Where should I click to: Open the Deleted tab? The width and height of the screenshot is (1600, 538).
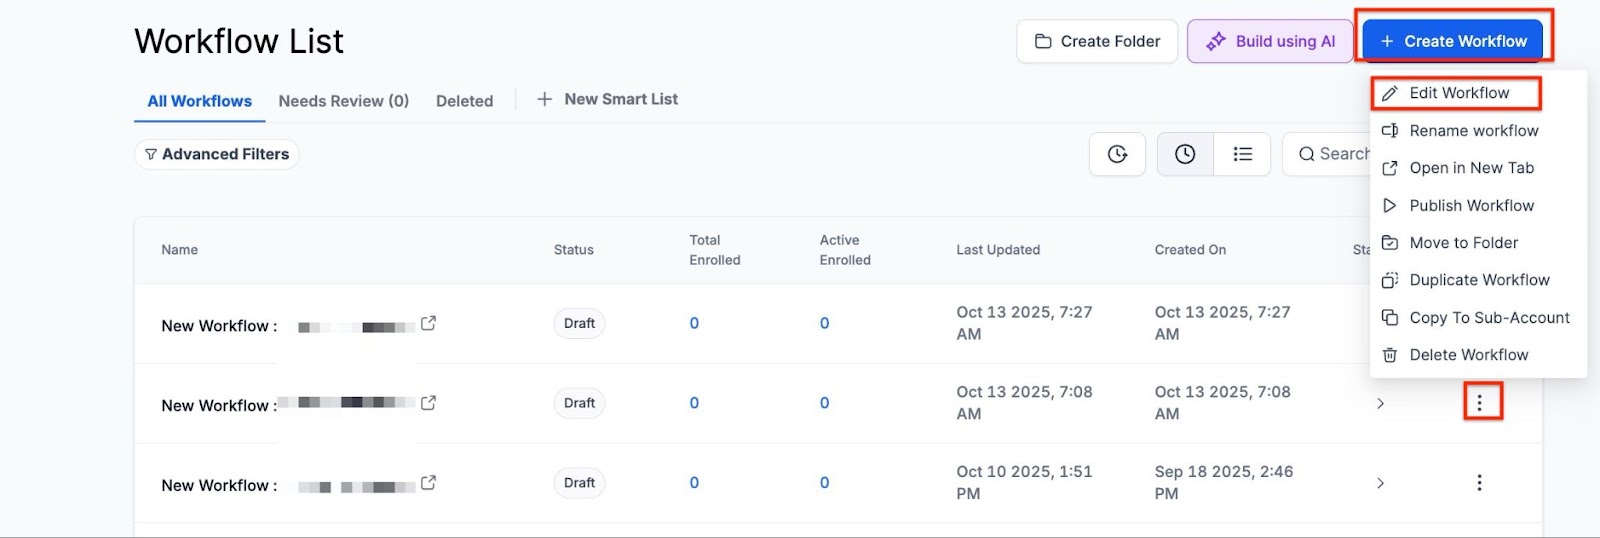(464, 101)
